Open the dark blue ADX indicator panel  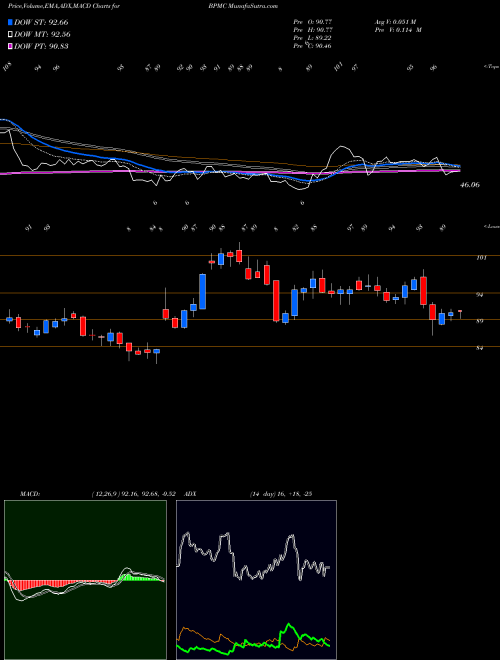pyautogui.click(x=256, y=580)
